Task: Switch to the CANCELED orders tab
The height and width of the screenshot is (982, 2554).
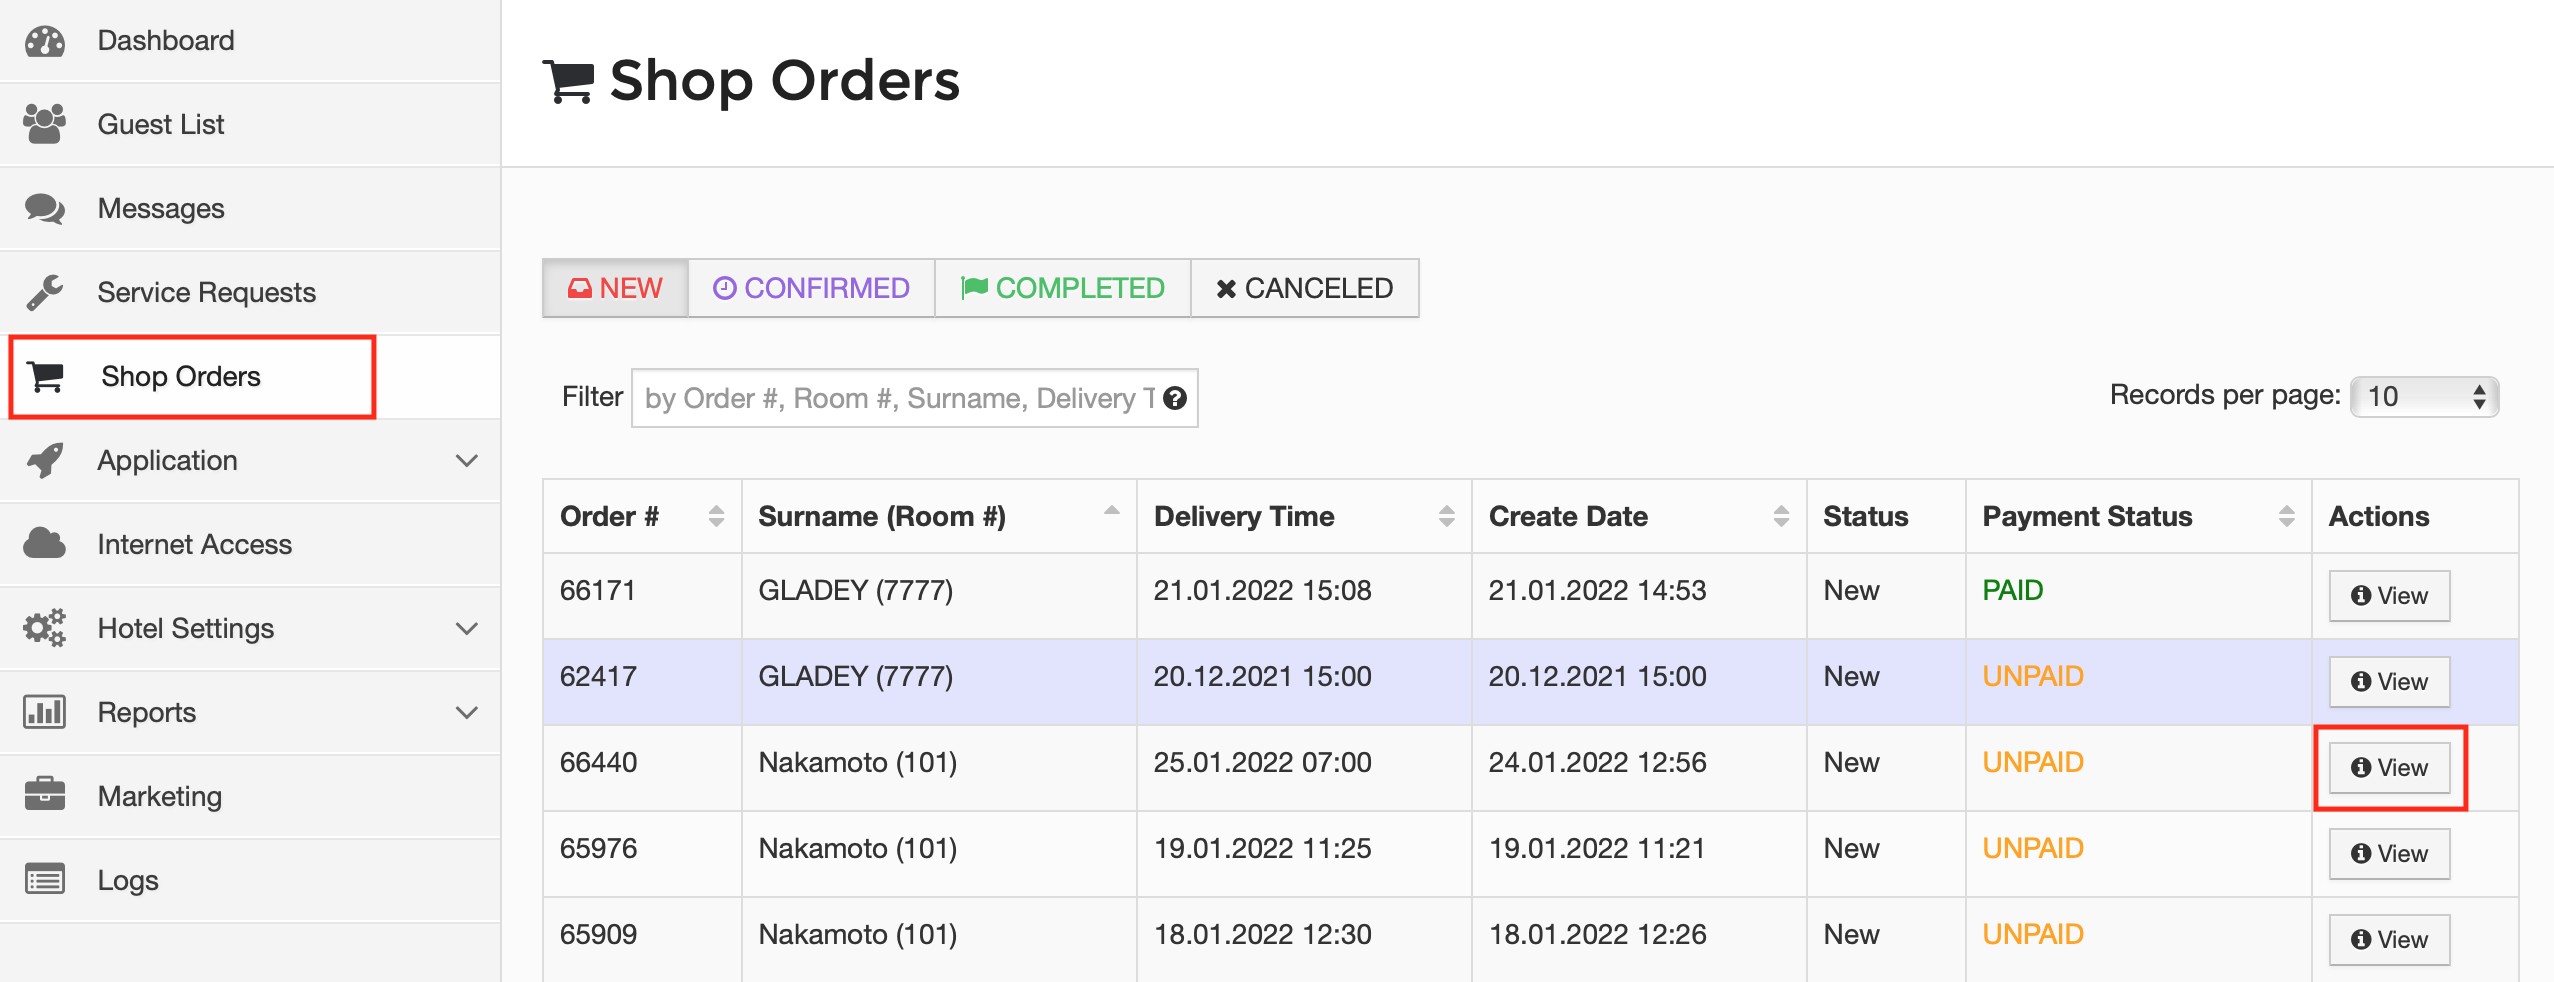Action: coord(1305,288)
